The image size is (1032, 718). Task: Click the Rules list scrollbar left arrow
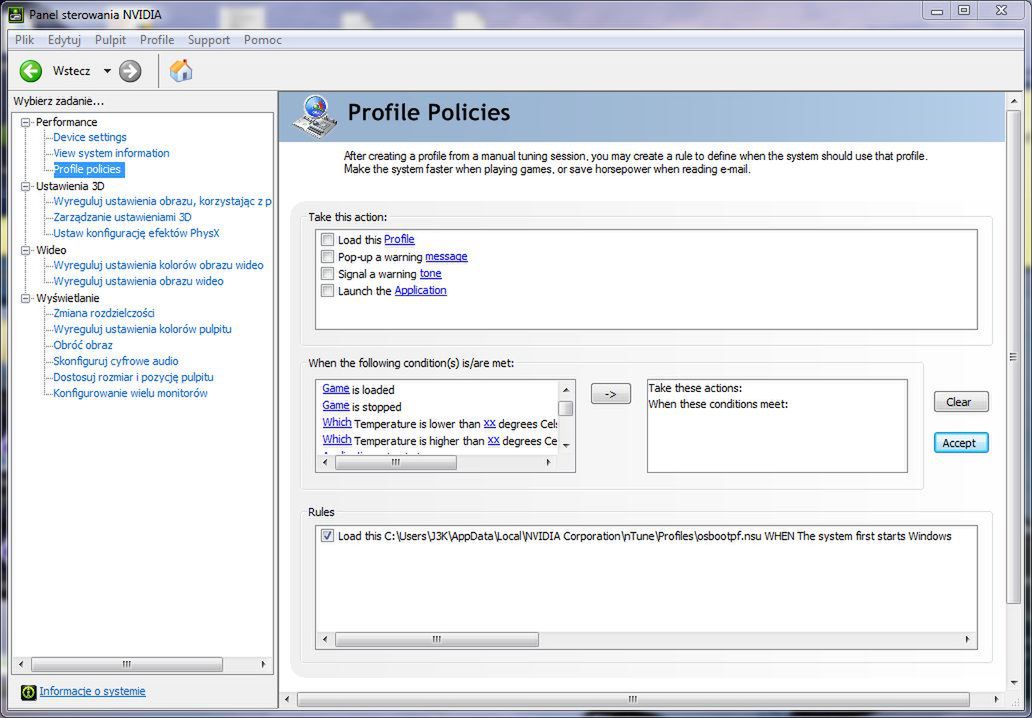point(324,640)
